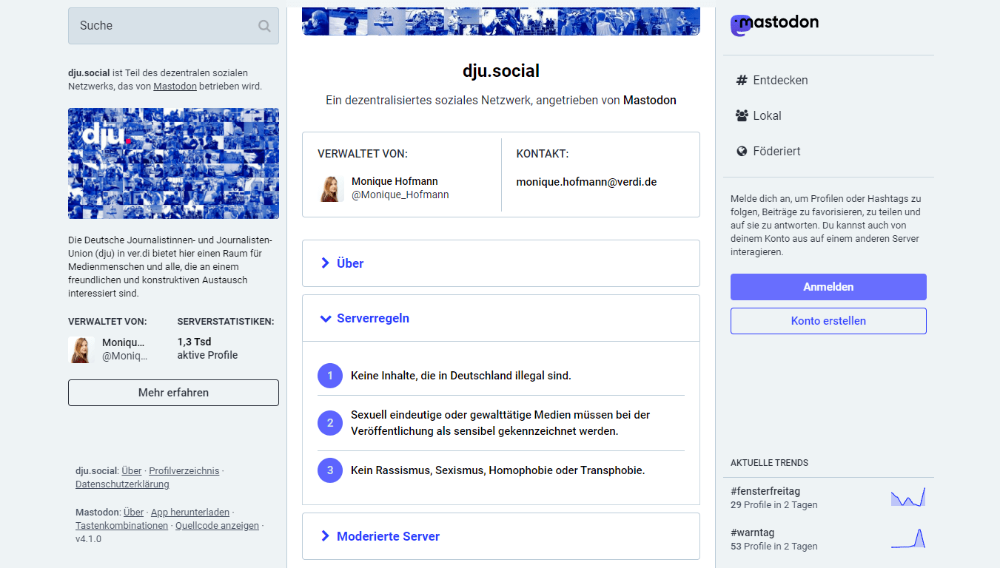
Task: Click the #fensterfreitag trend sparkline
Action: click(908, 497)
